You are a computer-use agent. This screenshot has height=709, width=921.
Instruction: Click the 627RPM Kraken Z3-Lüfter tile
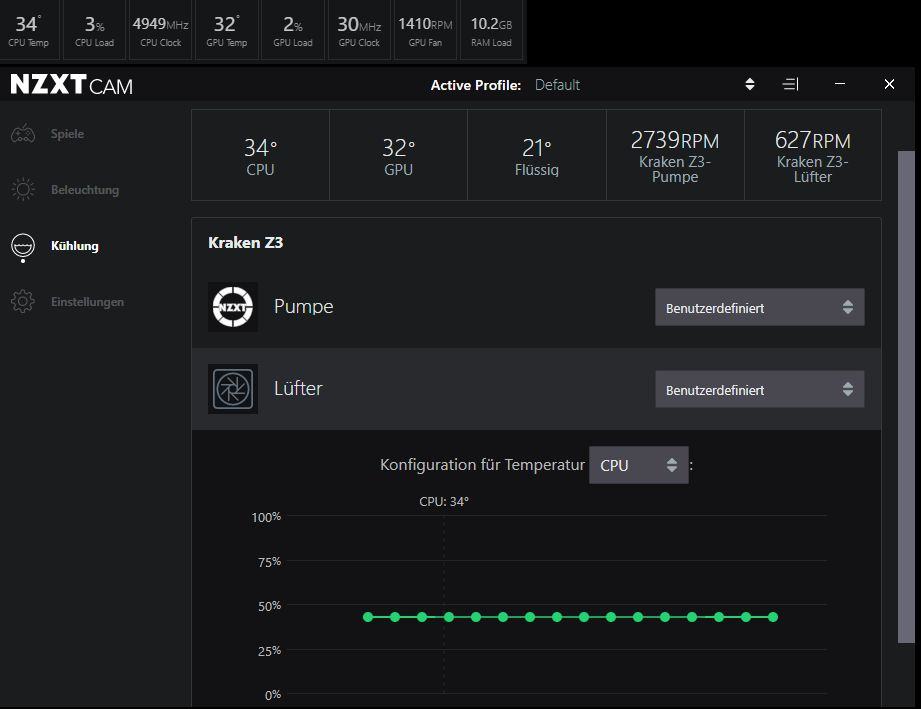813,155
